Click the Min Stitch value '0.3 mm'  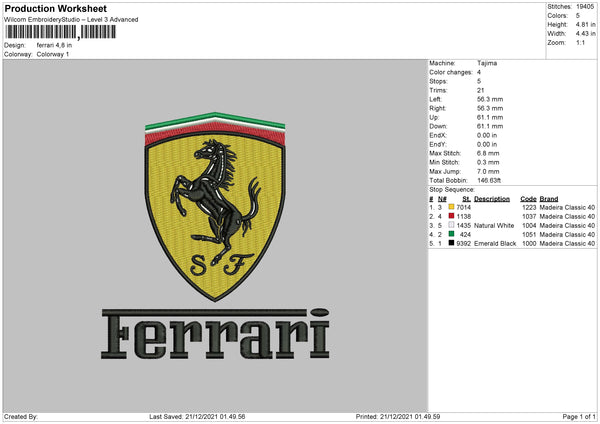pos(488,163)
